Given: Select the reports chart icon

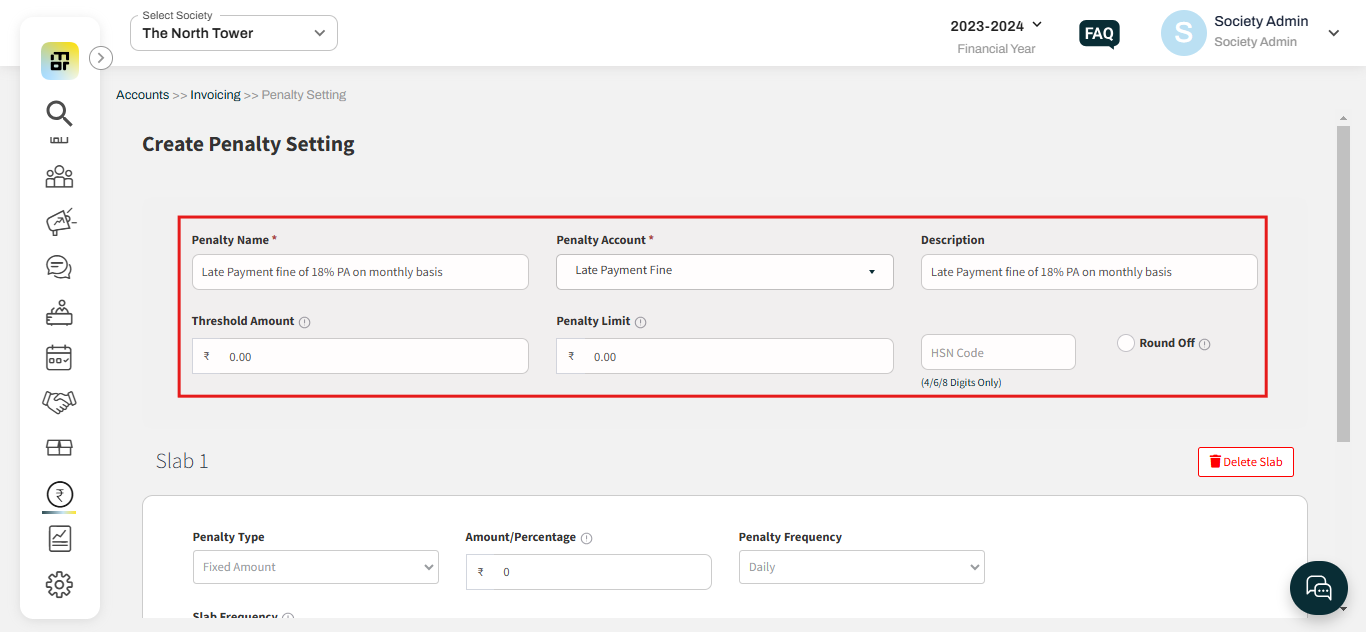Looking at the screenshot, I should (58, 538).
